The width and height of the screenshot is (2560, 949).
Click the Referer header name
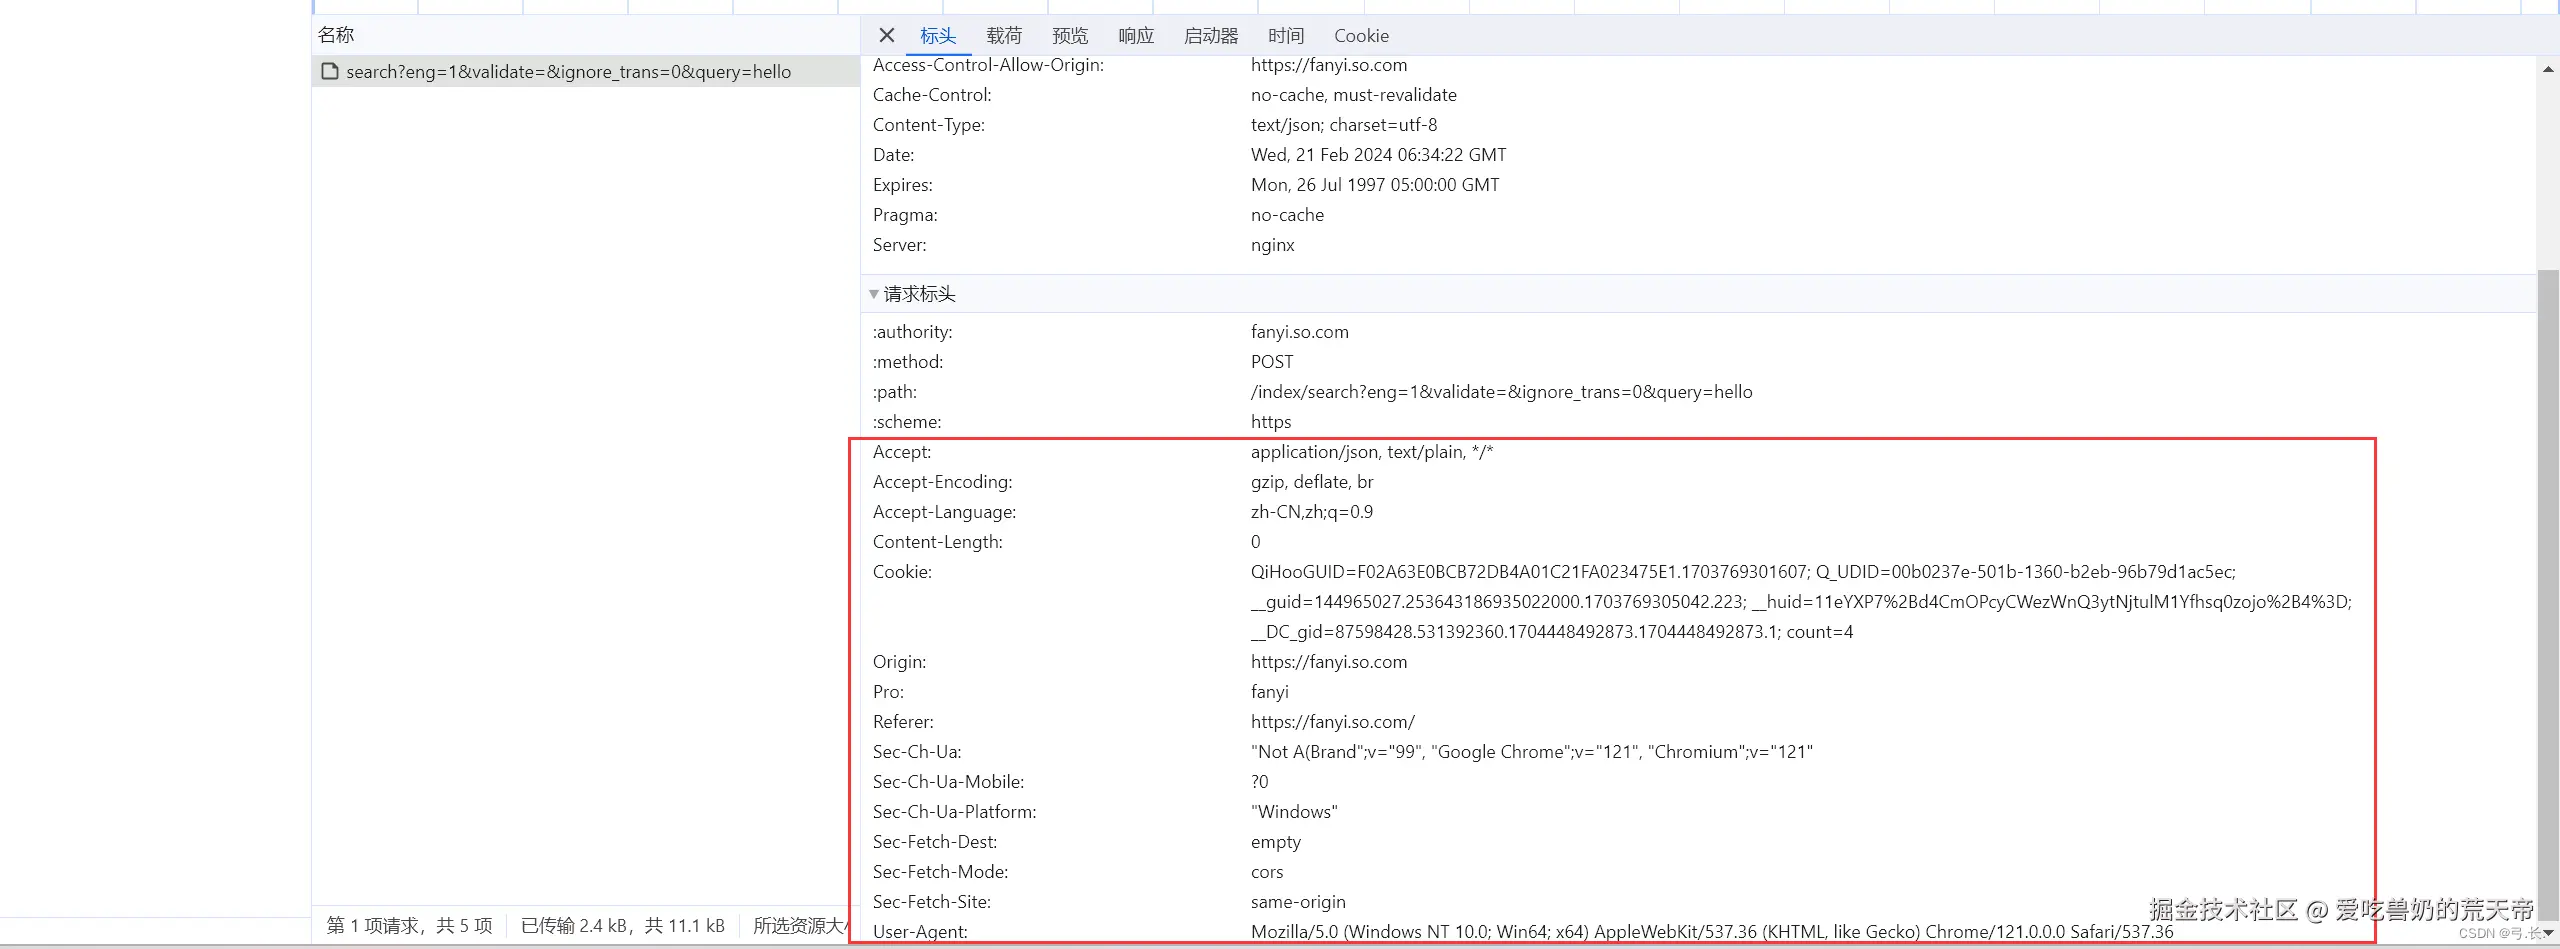903,722
